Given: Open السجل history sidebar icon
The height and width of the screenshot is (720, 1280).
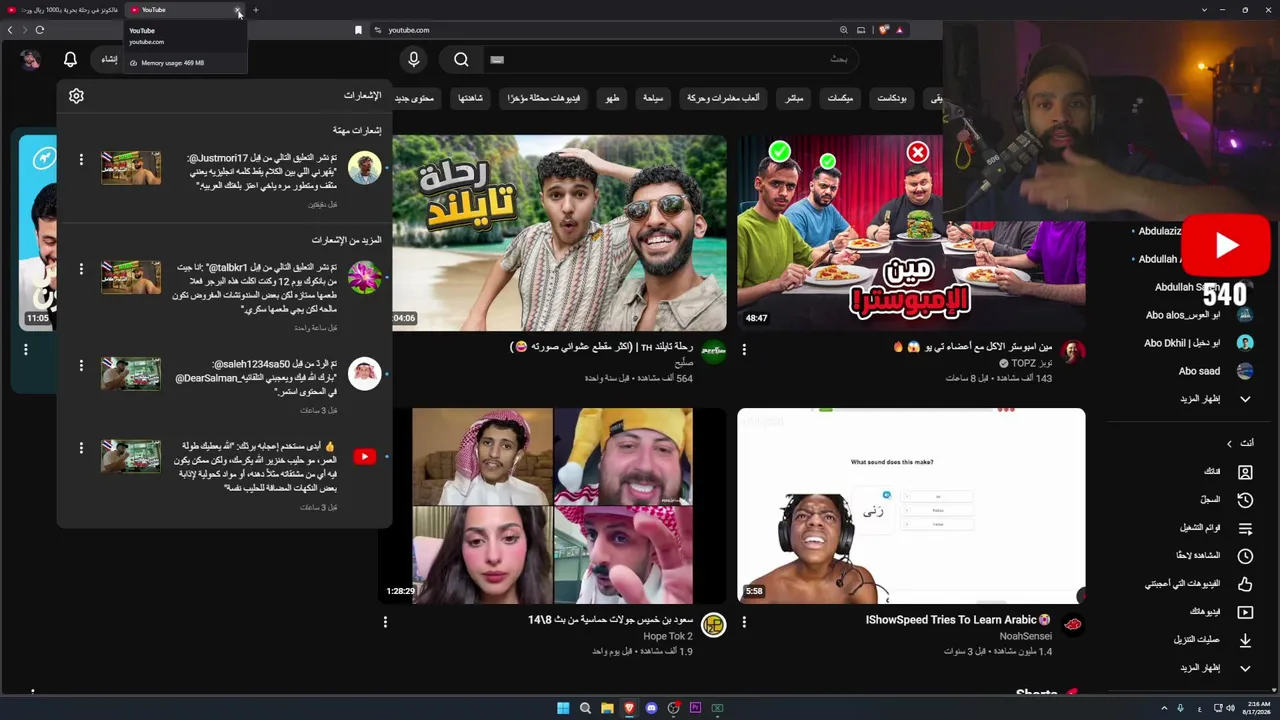Looking at the screenshot, I should 1245,500.
